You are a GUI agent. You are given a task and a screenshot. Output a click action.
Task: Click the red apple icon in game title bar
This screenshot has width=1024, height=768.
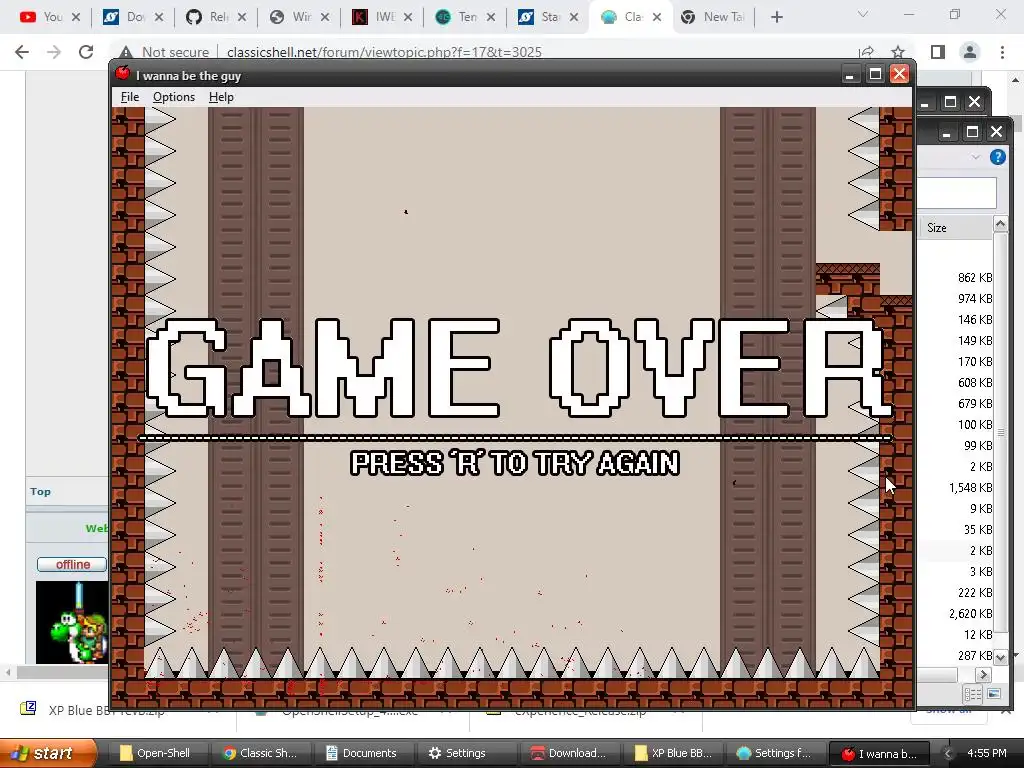click(x=122, y=74)
